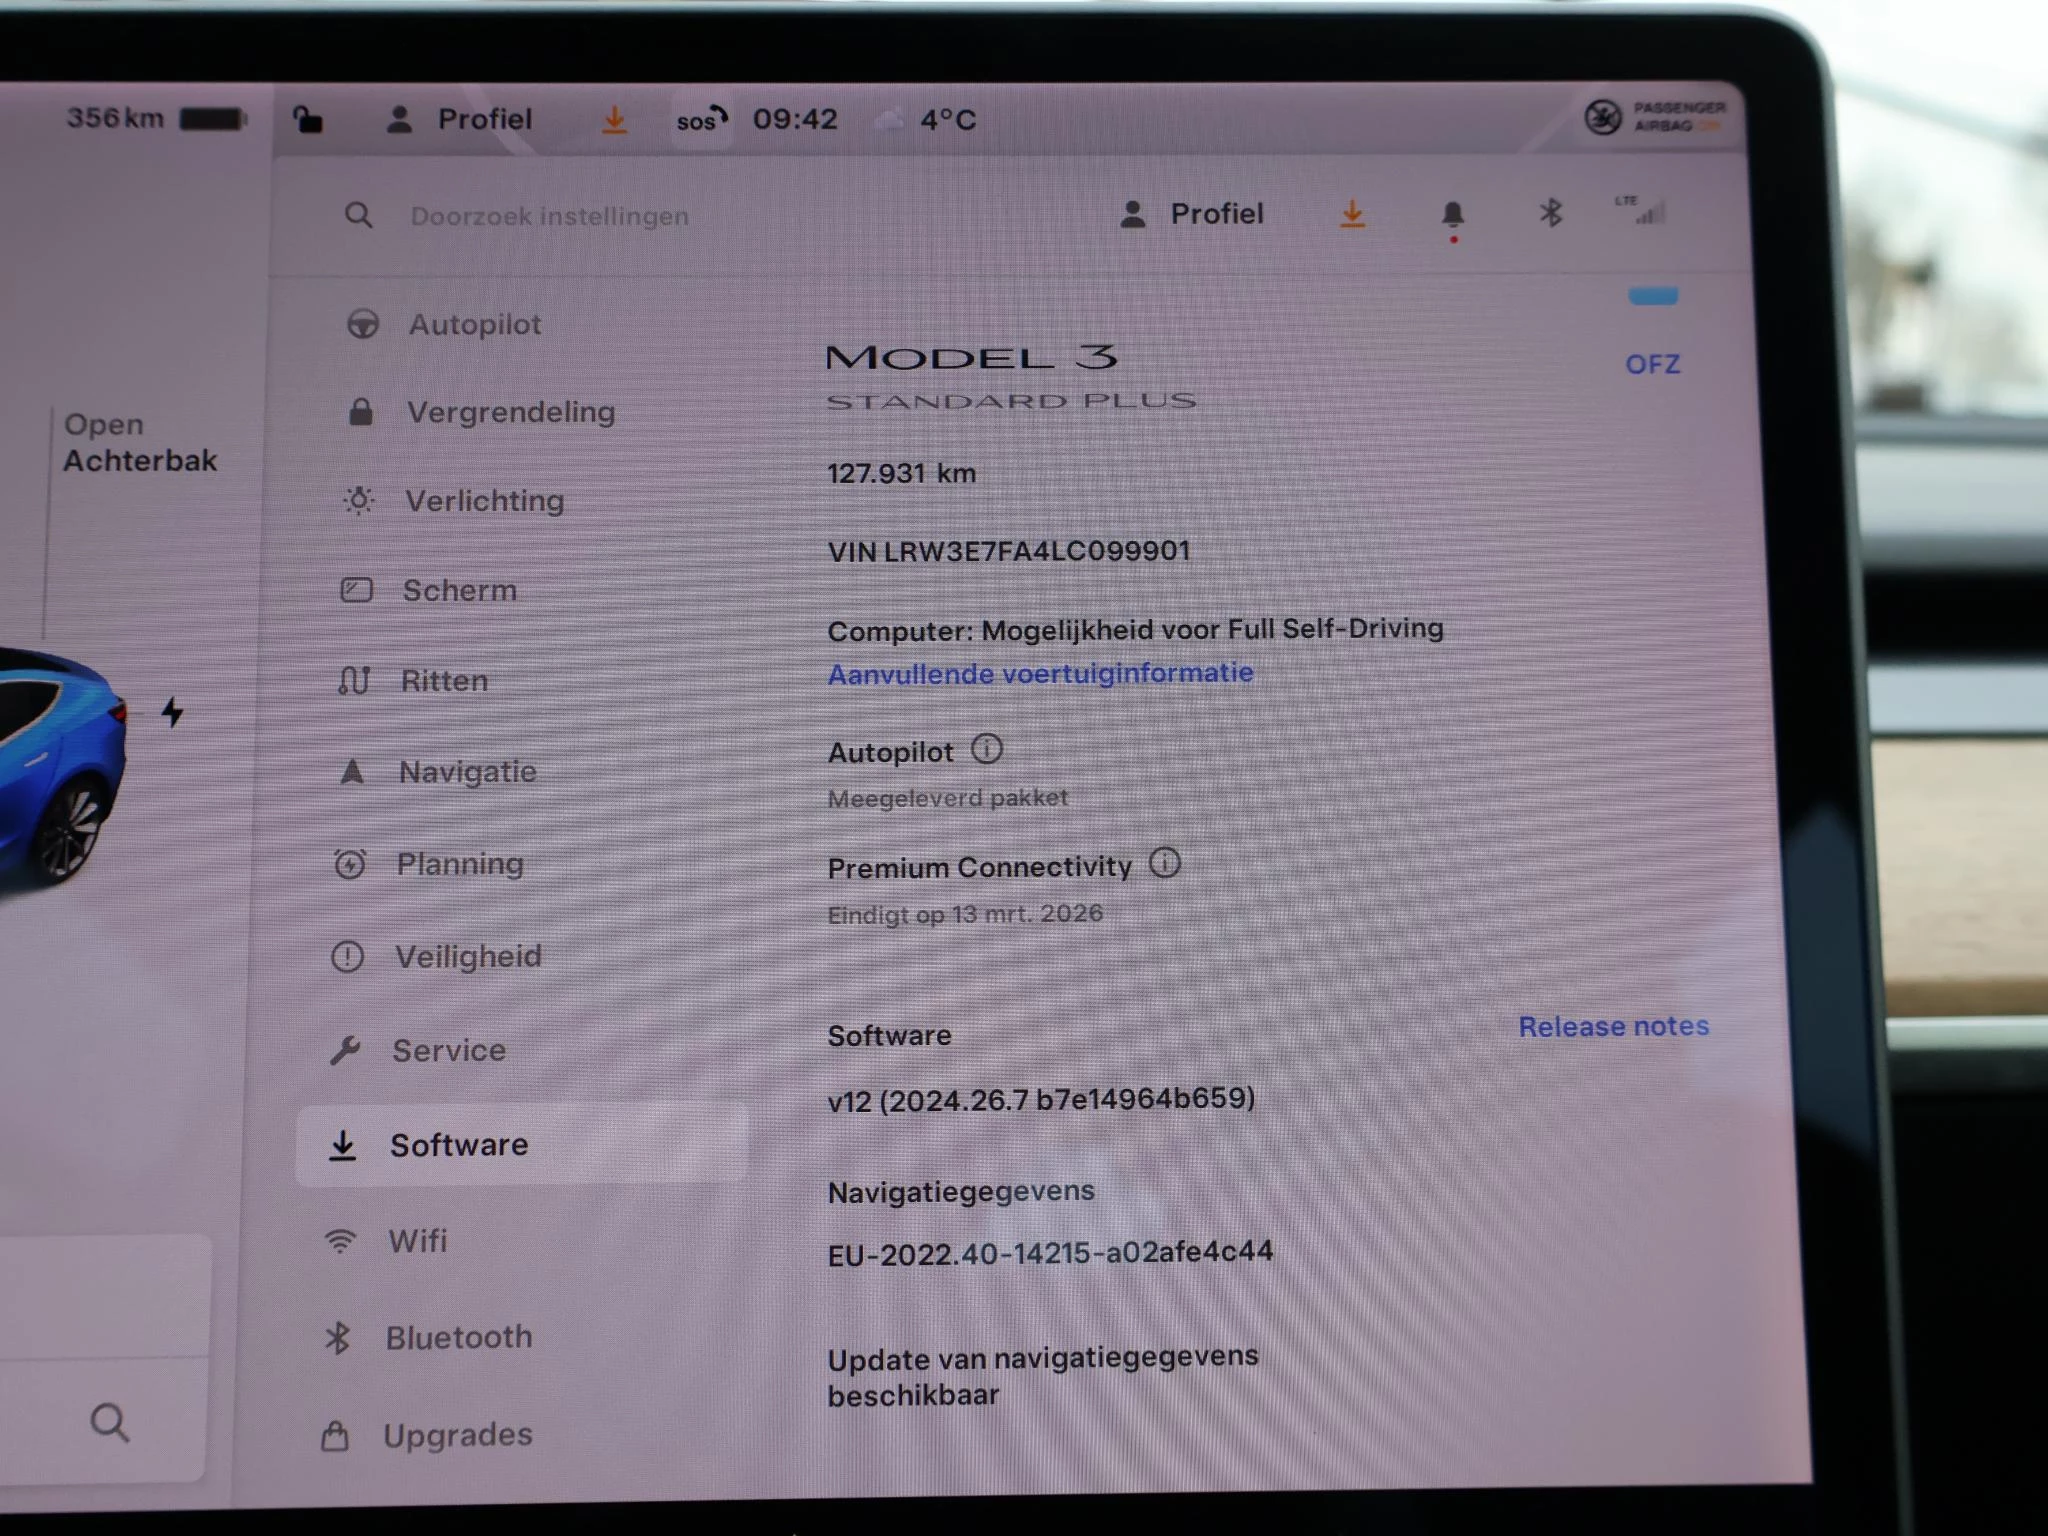Expand Aanvullende voertuiginformatie
The width and height of the screenshot is (2048, 1536).
click(1040, 672)
